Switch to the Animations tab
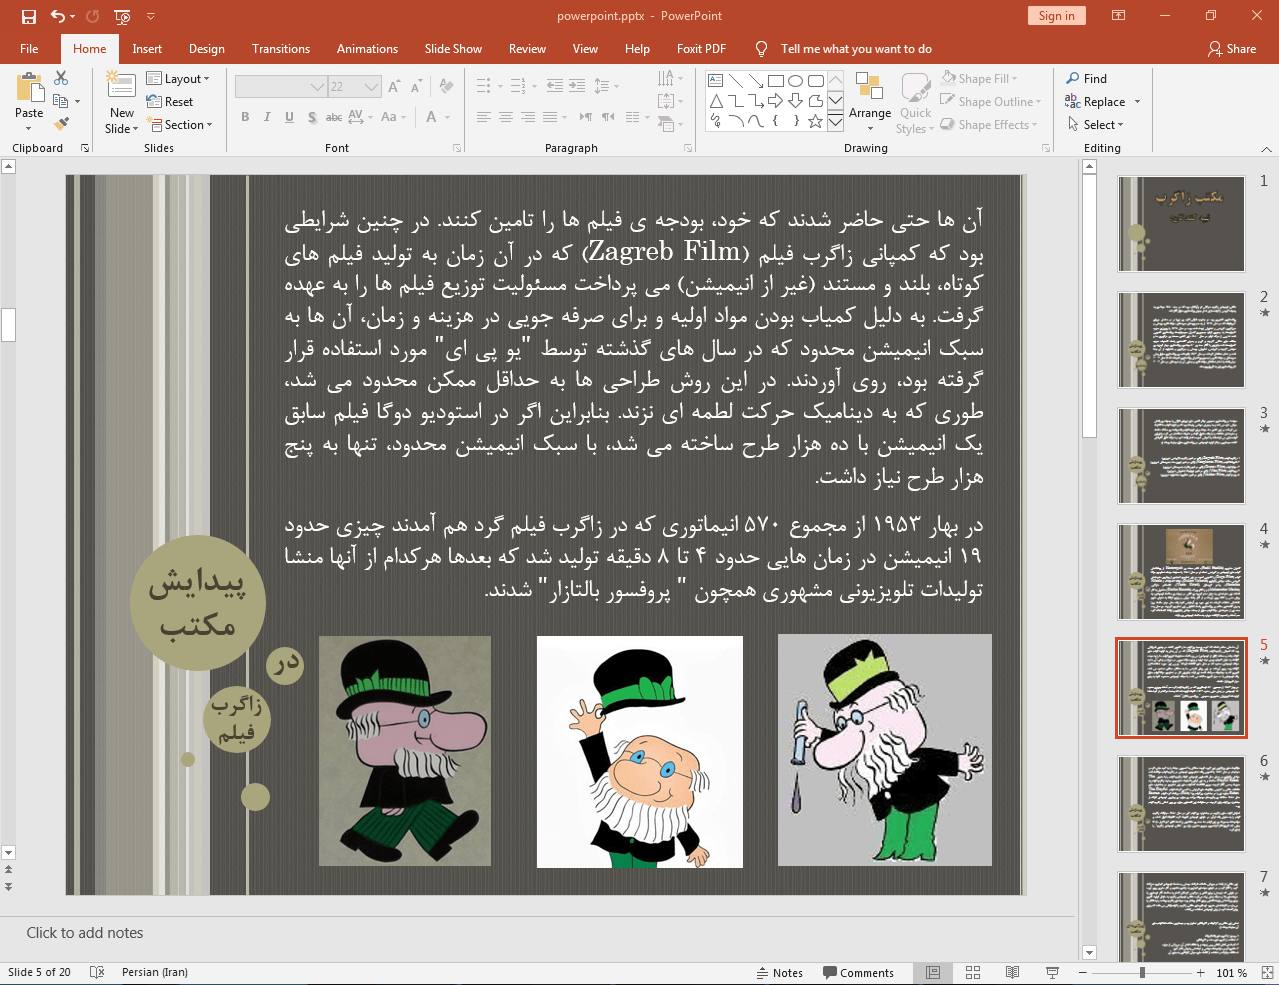 [367, 48]
